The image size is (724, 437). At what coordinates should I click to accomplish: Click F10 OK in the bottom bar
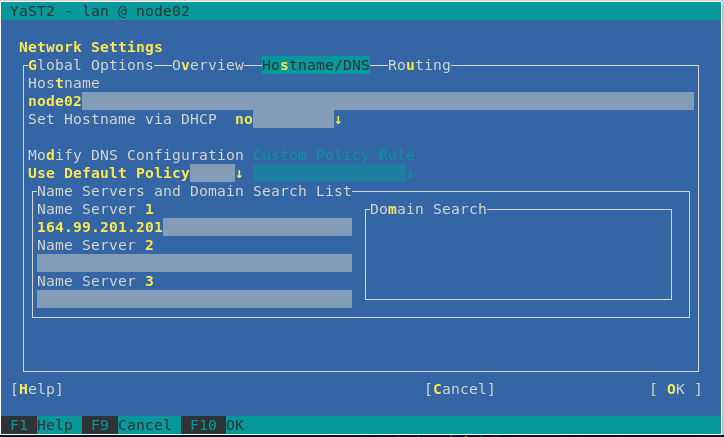212,425
